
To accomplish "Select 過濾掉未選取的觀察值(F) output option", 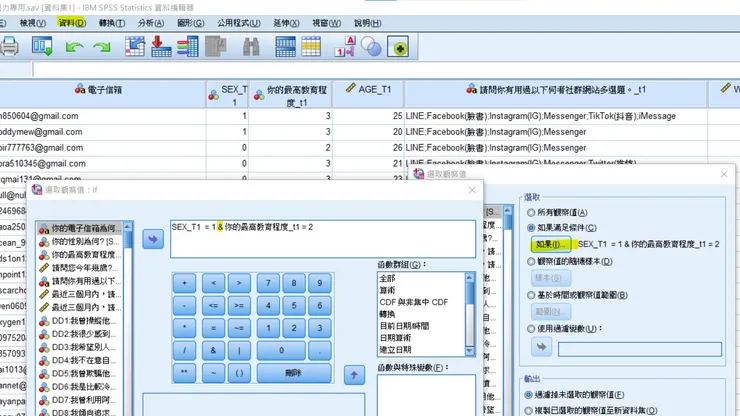I will point(574,395).
